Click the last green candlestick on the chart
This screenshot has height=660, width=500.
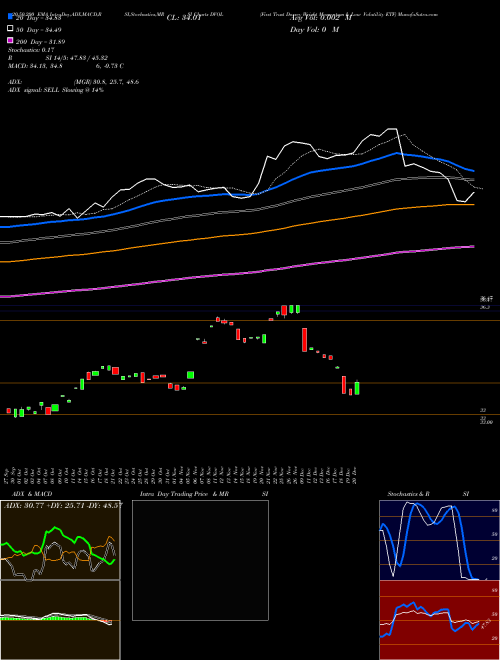357,387
